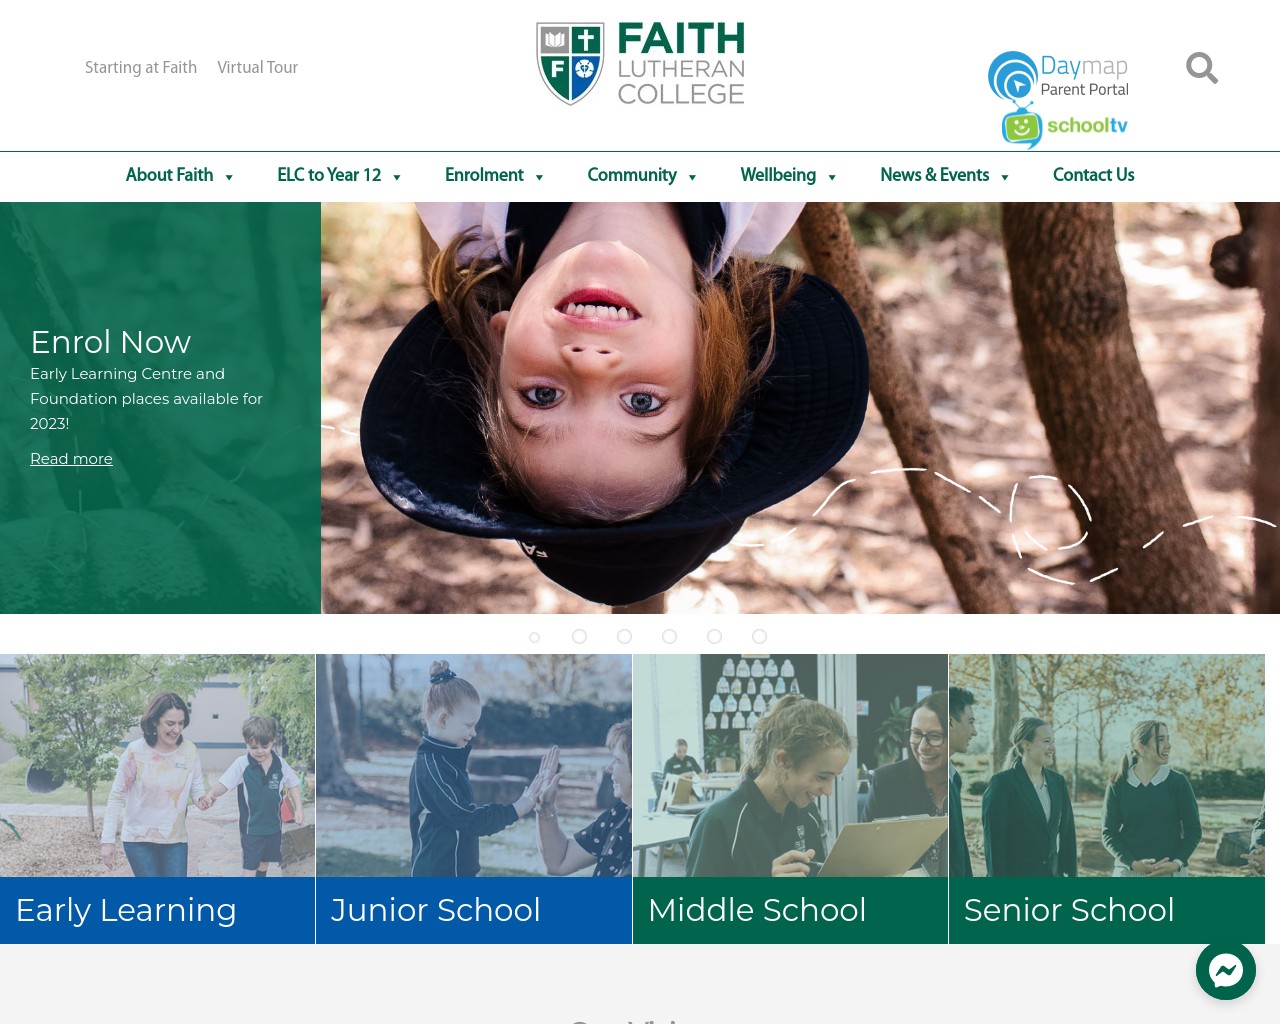
Task: Open the Senior School section
Action: click(1106, 798)
